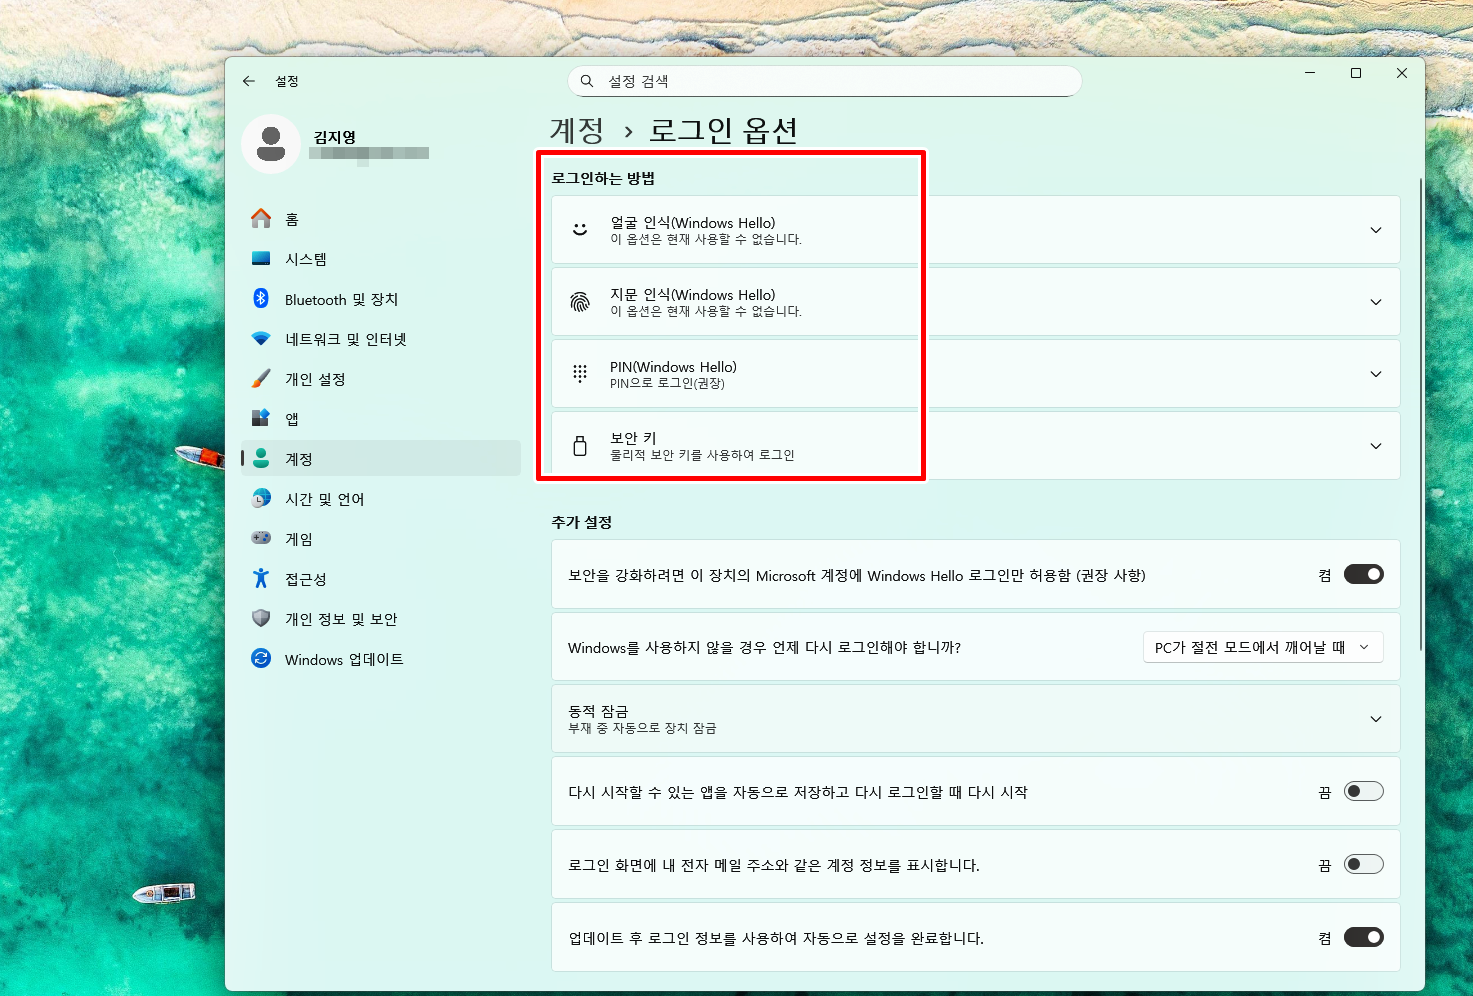The image size is (1473, 996).
Task: Click the 계정 breadcrumb link
Action: point(577,130)
